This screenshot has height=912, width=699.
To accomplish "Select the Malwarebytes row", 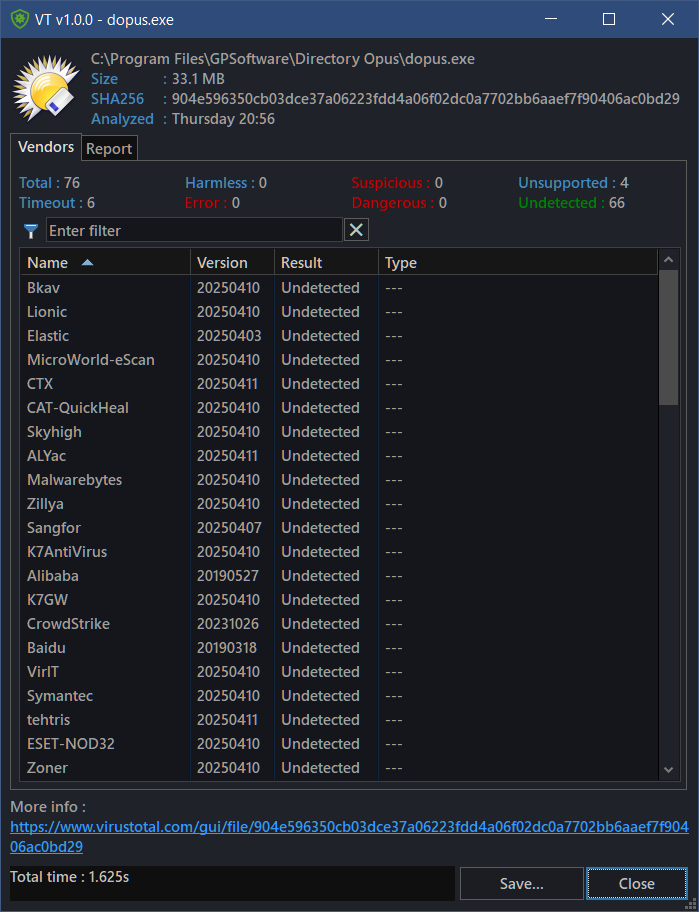I will click(339, 480).
